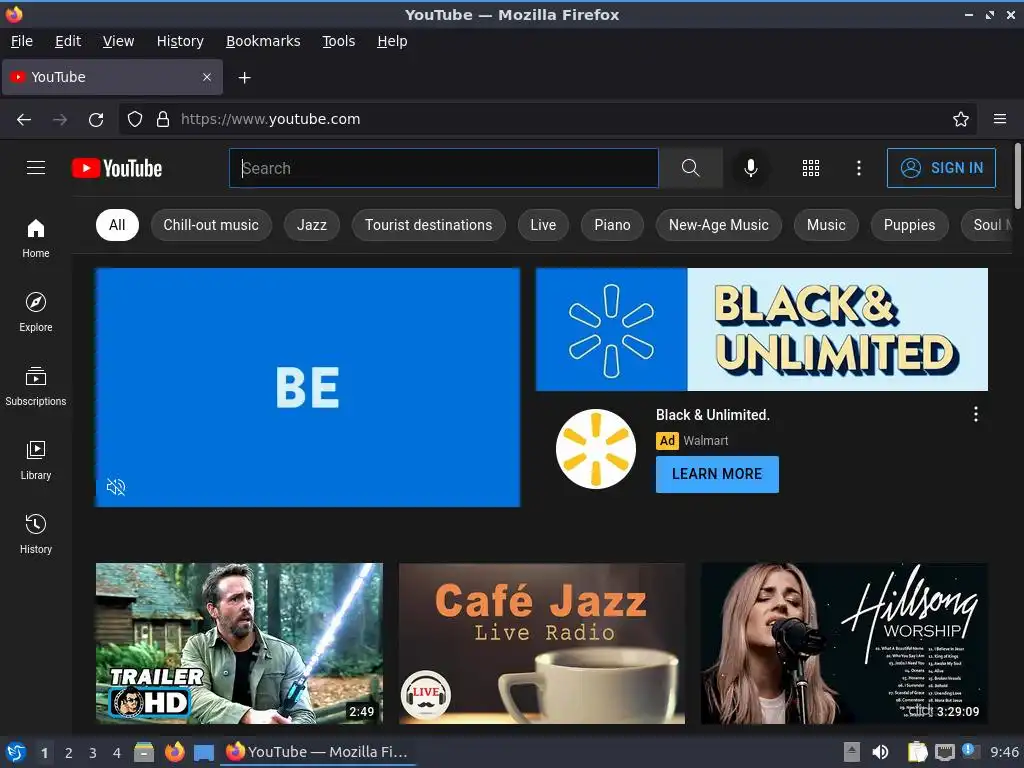Screen dimensions: 1024x768
Task: Switch to workspace 3 in taskbar
Action: tap(93, 753)
